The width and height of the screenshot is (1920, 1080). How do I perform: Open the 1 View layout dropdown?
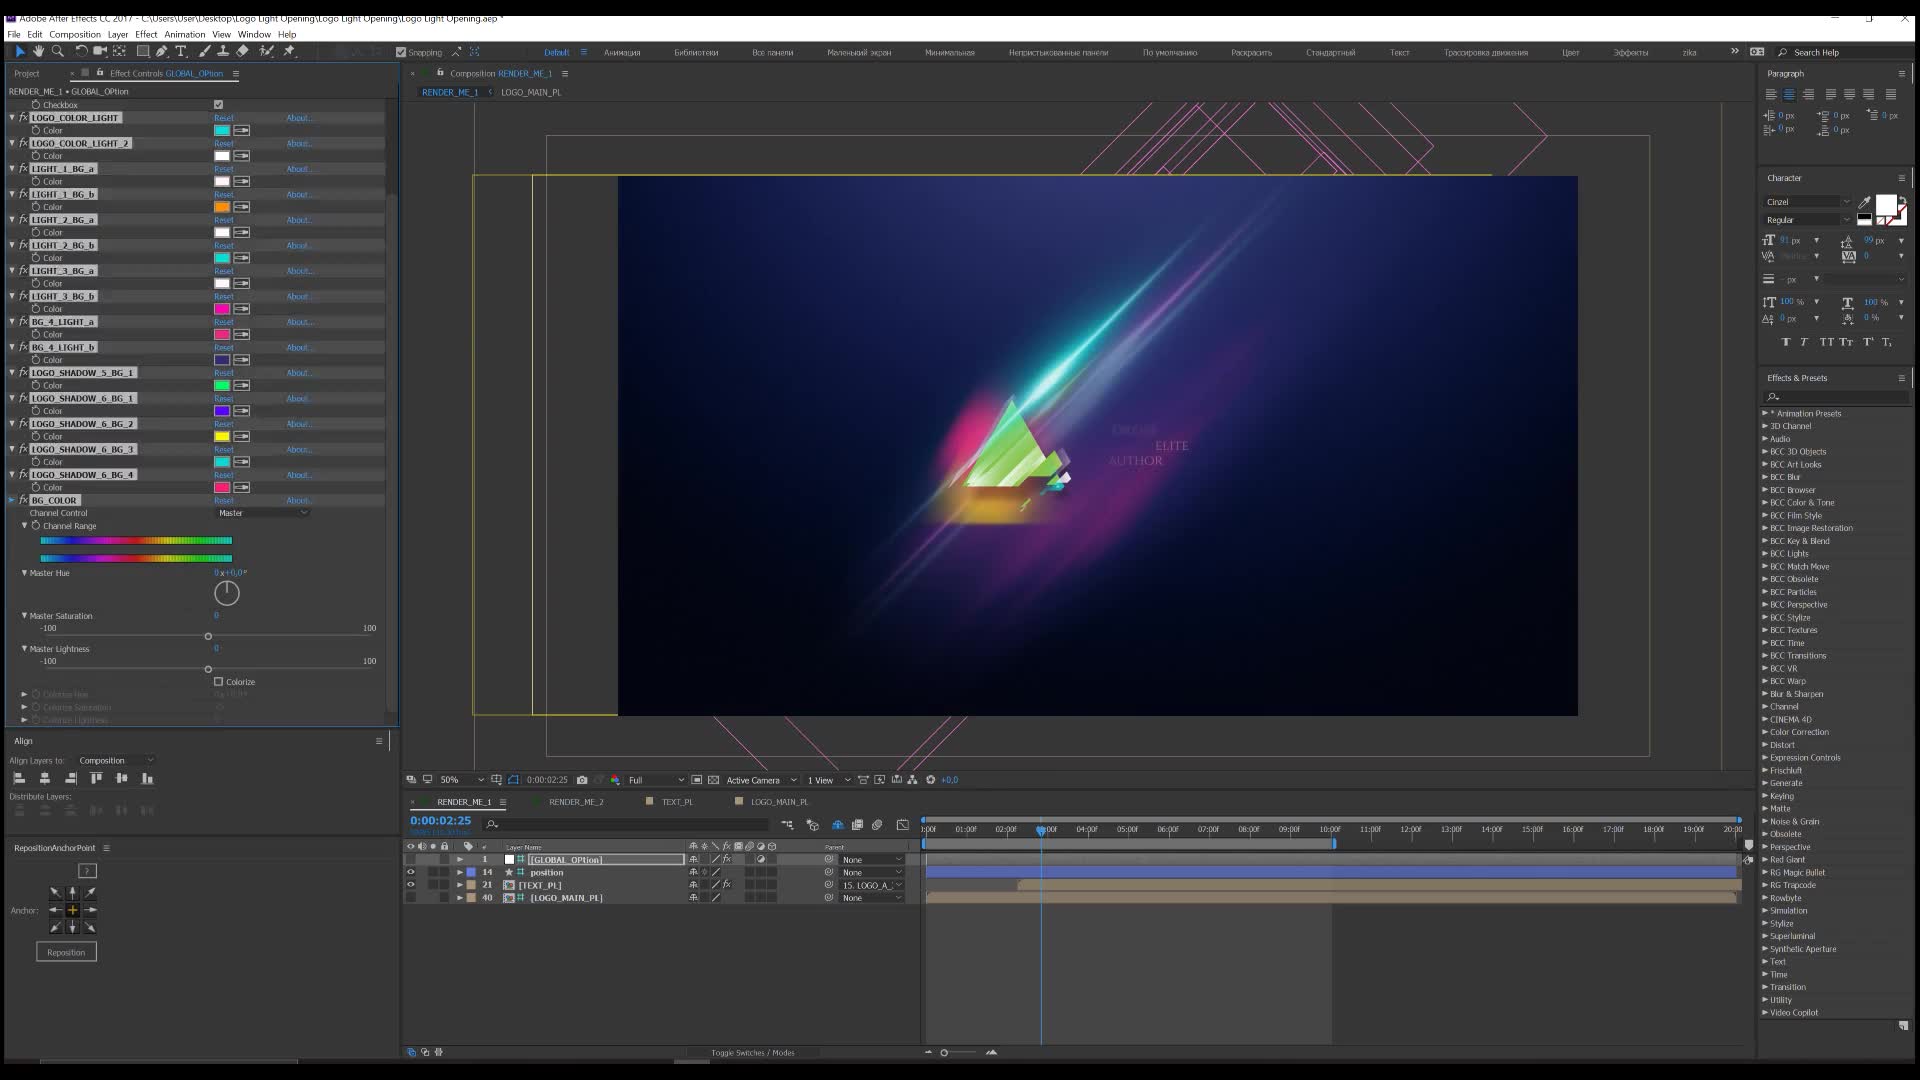[829, 780]
